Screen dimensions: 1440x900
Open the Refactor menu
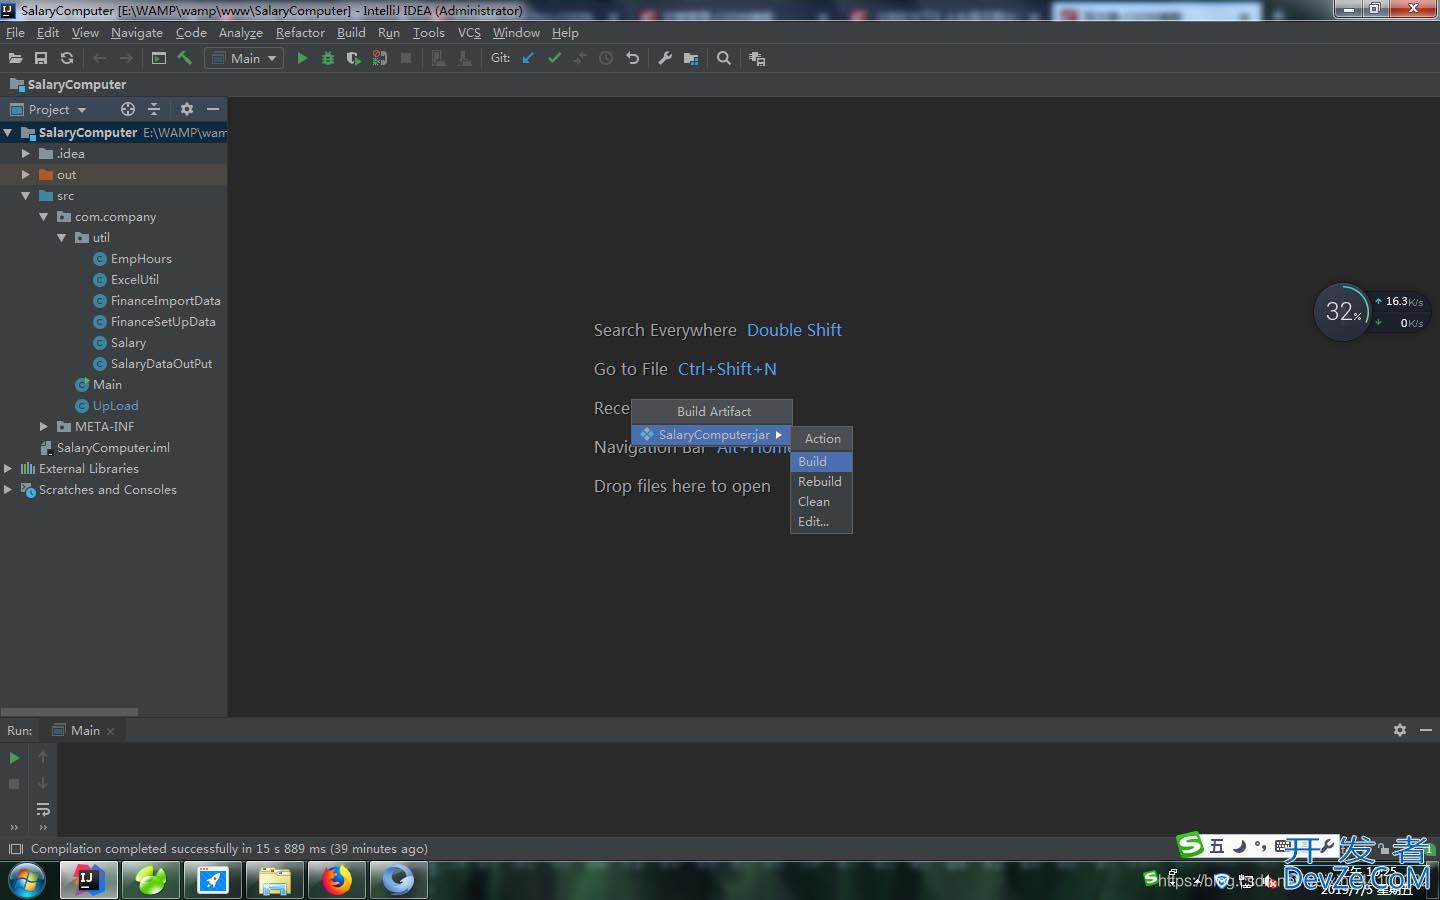(300, 32)
